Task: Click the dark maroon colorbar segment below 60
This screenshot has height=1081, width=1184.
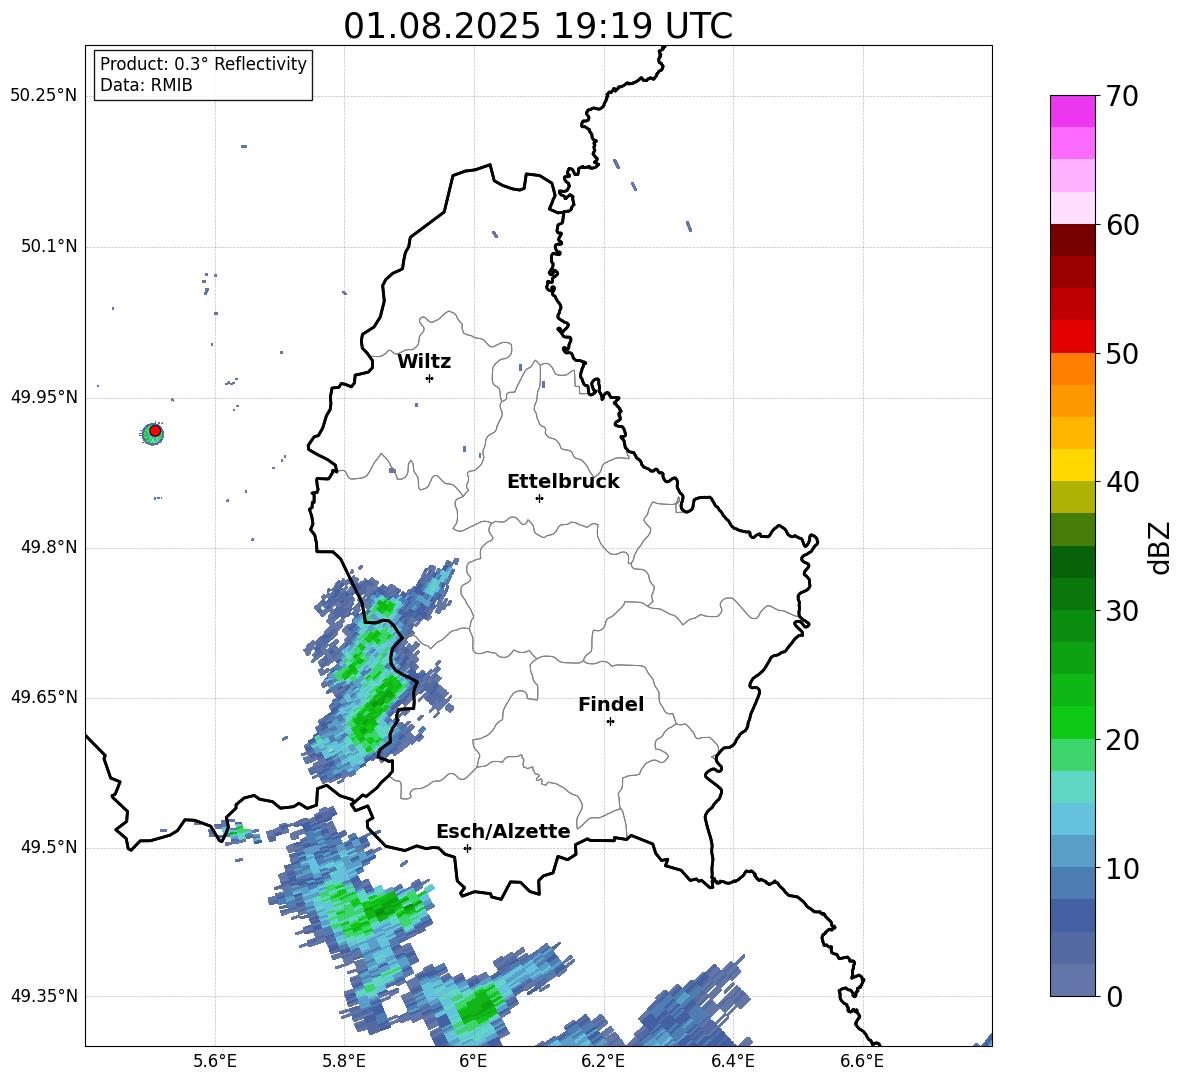Action: (1072, 240)
